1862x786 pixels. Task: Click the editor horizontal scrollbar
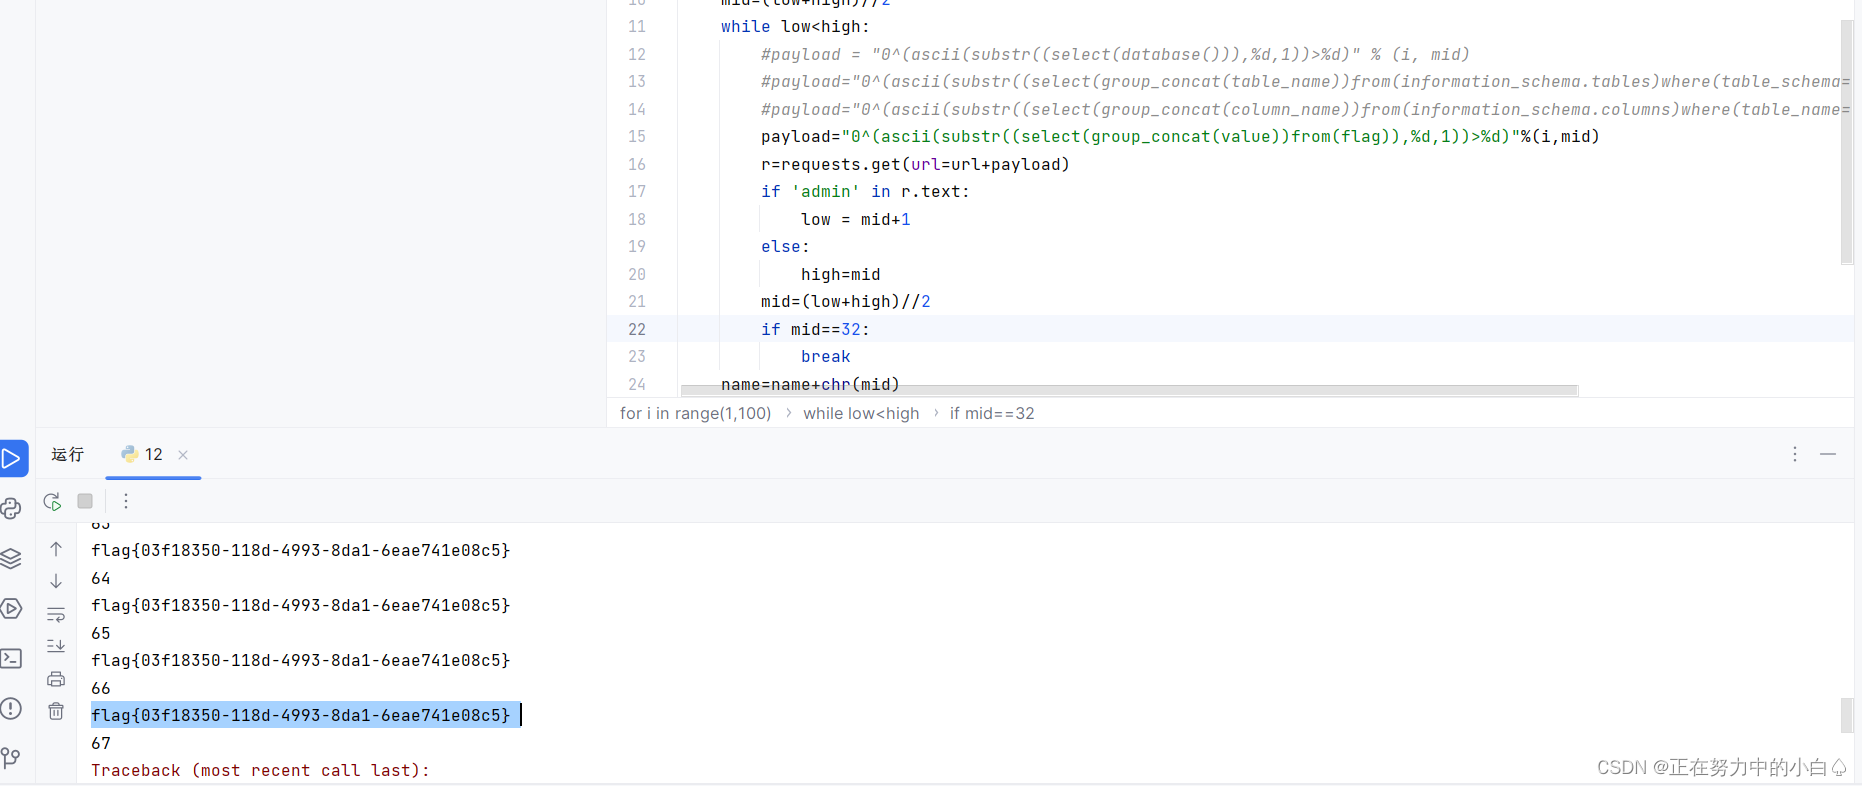click(1129, 390)
